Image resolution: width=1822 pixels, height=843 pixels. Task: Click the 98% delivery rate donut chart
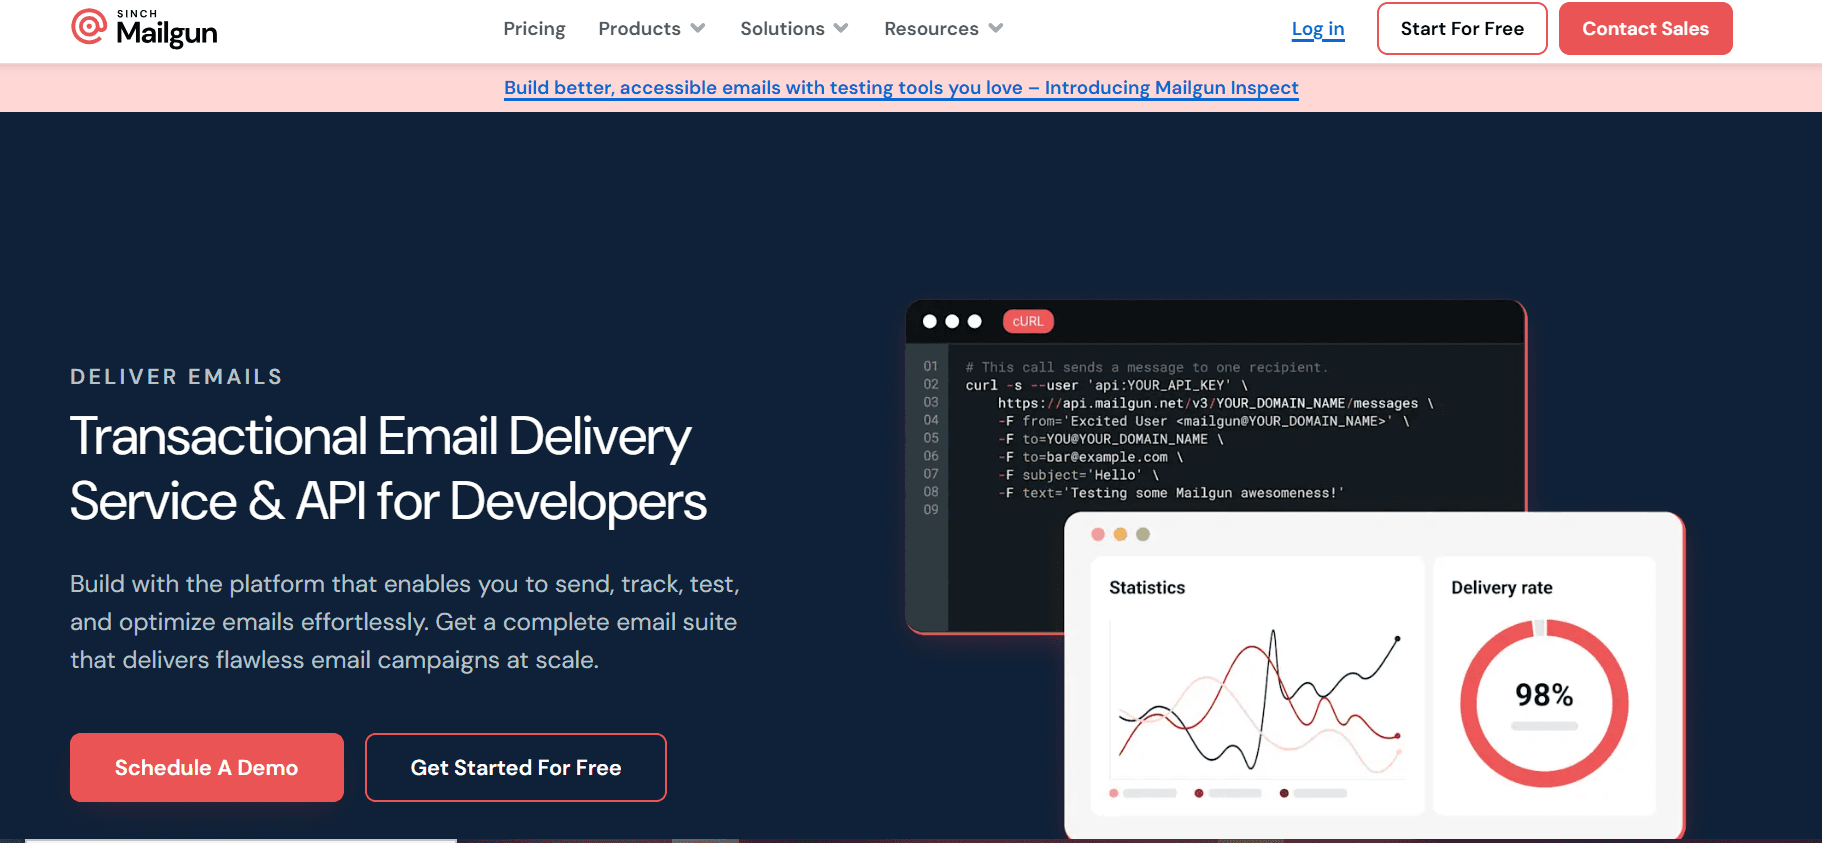[1544, 703]
